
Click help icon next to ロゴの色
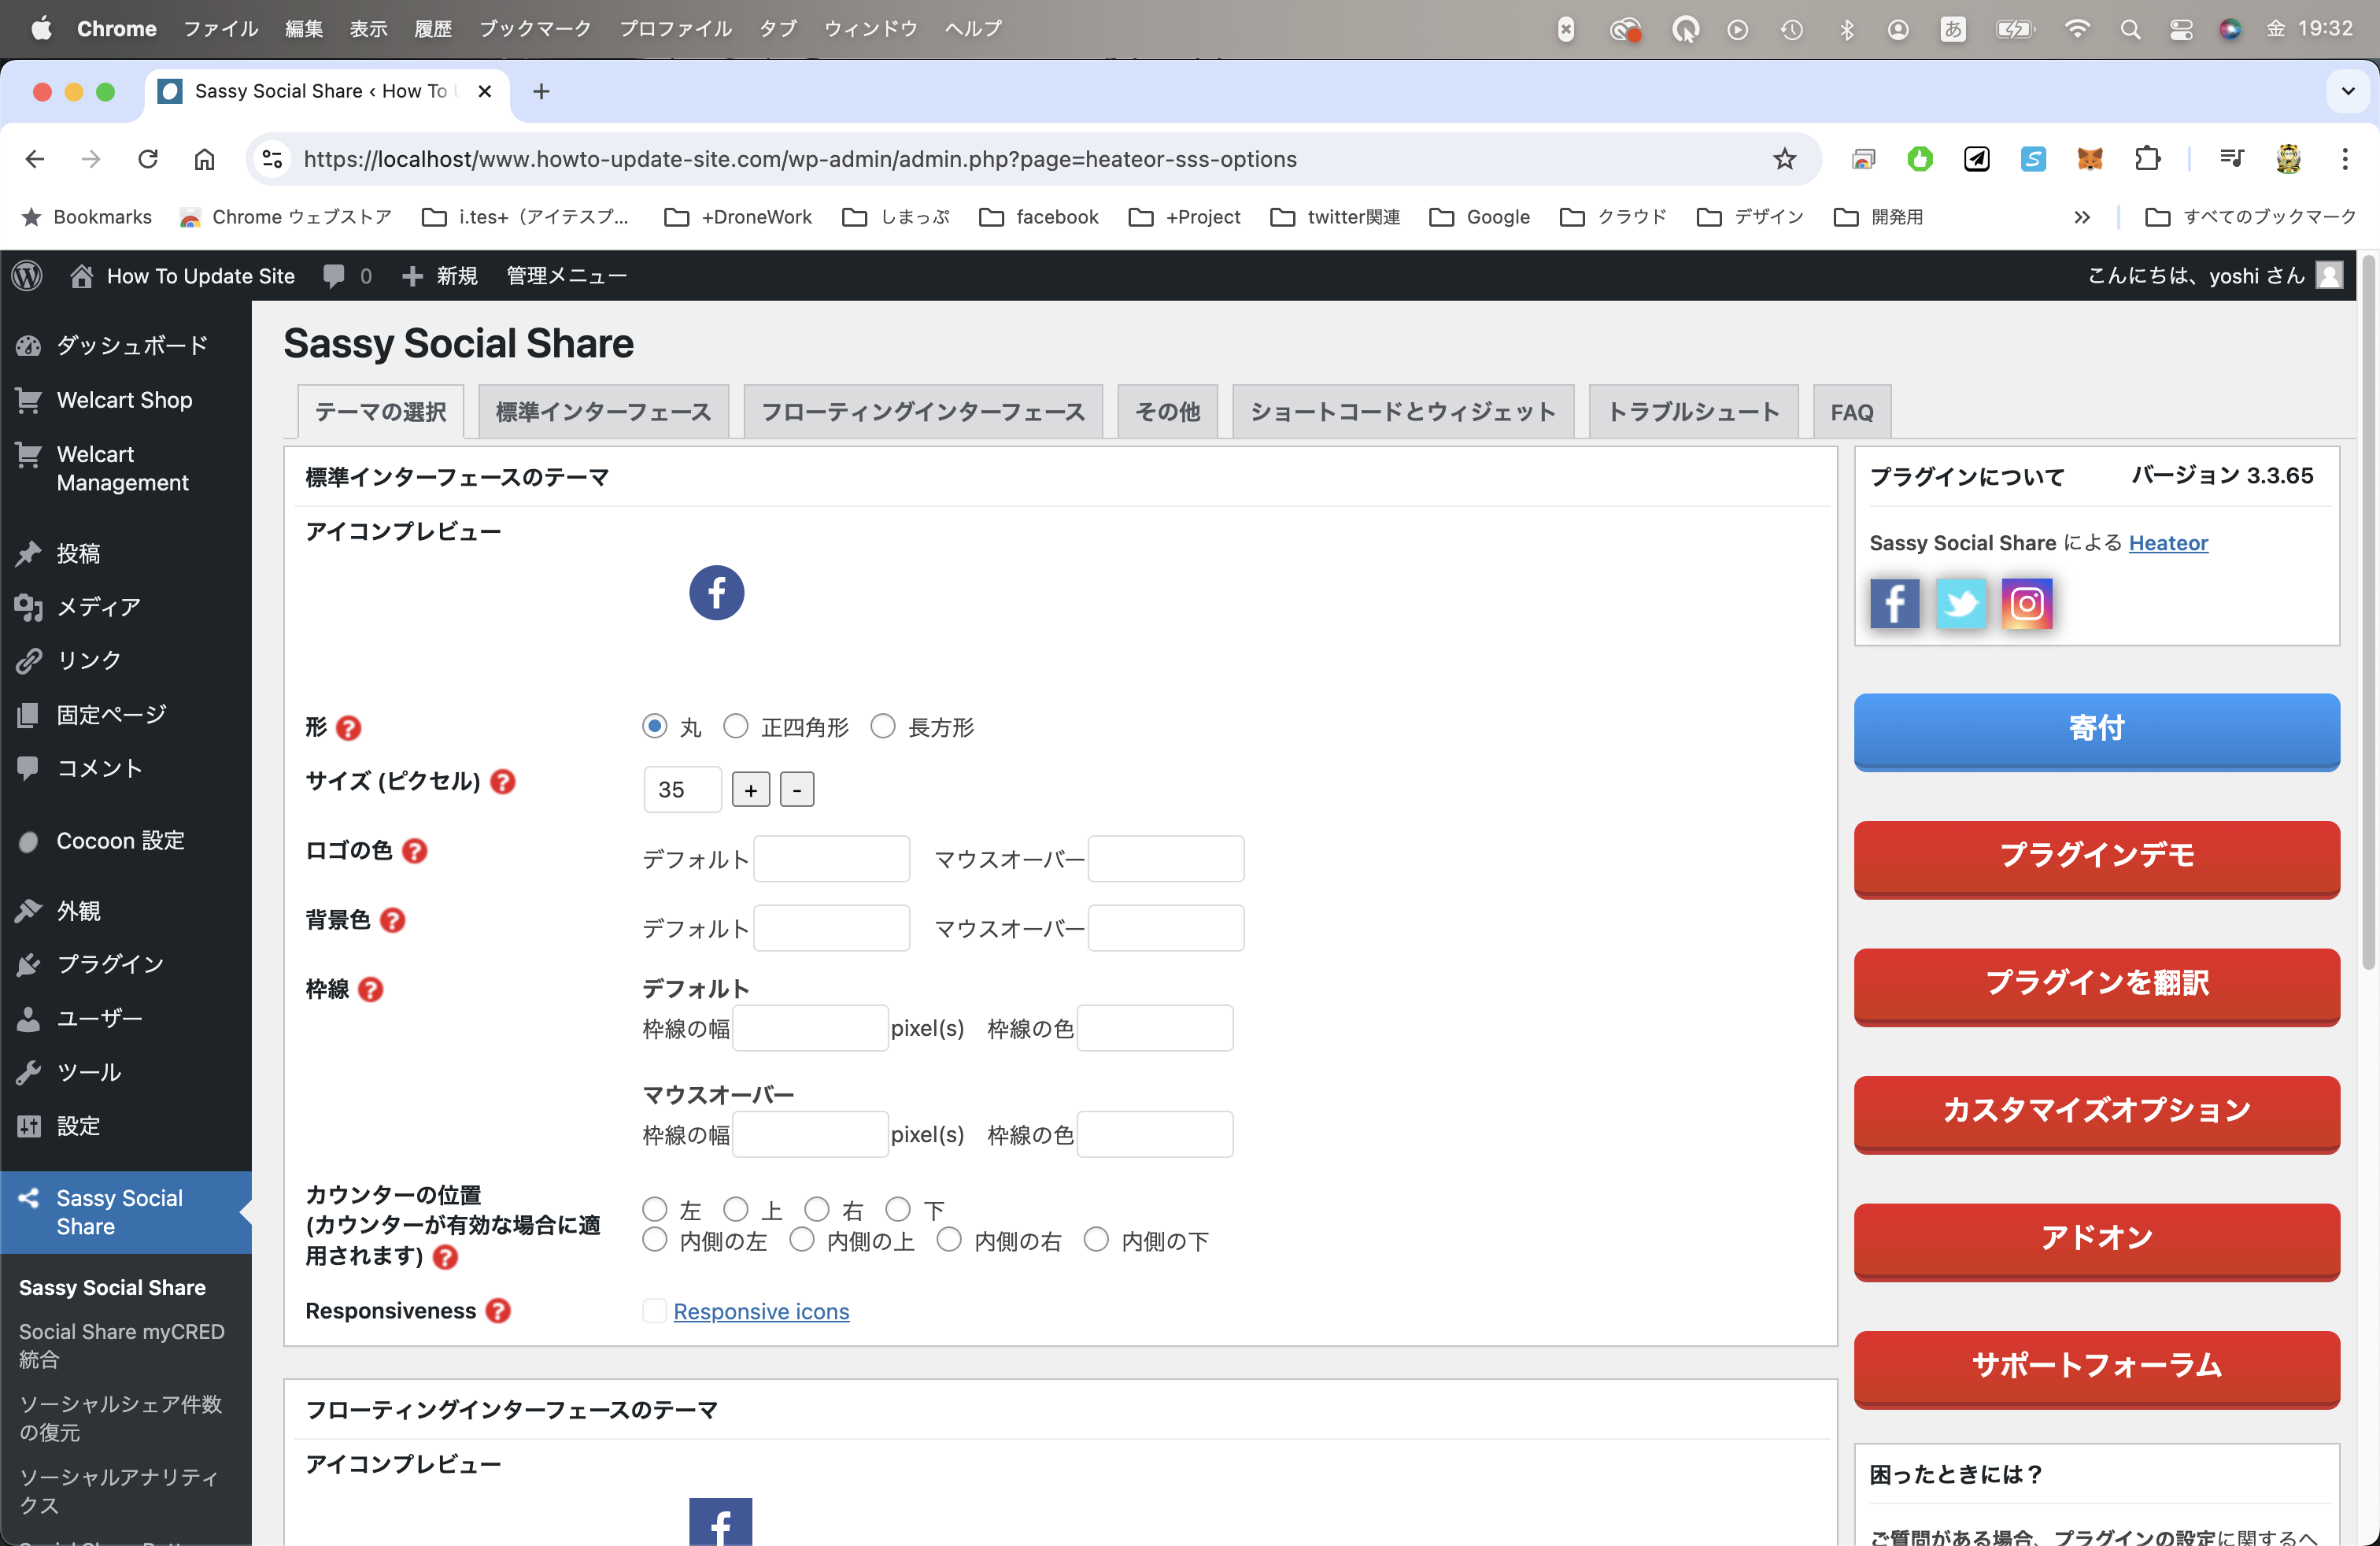(414, 851)
